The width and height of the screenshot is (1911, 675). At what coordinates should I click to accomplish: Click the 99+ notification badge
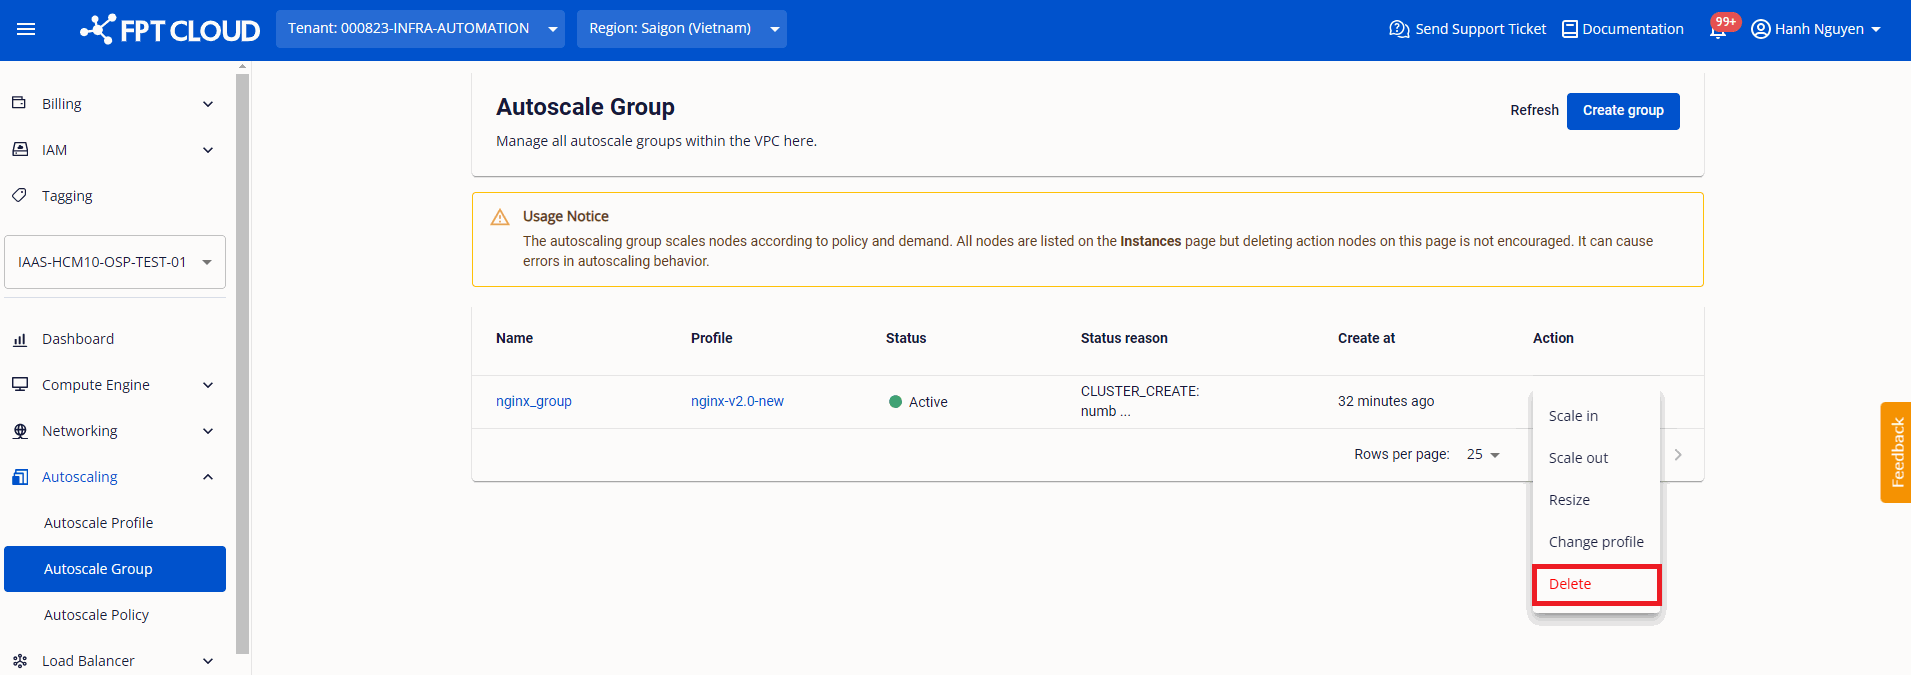[1726, 22]
